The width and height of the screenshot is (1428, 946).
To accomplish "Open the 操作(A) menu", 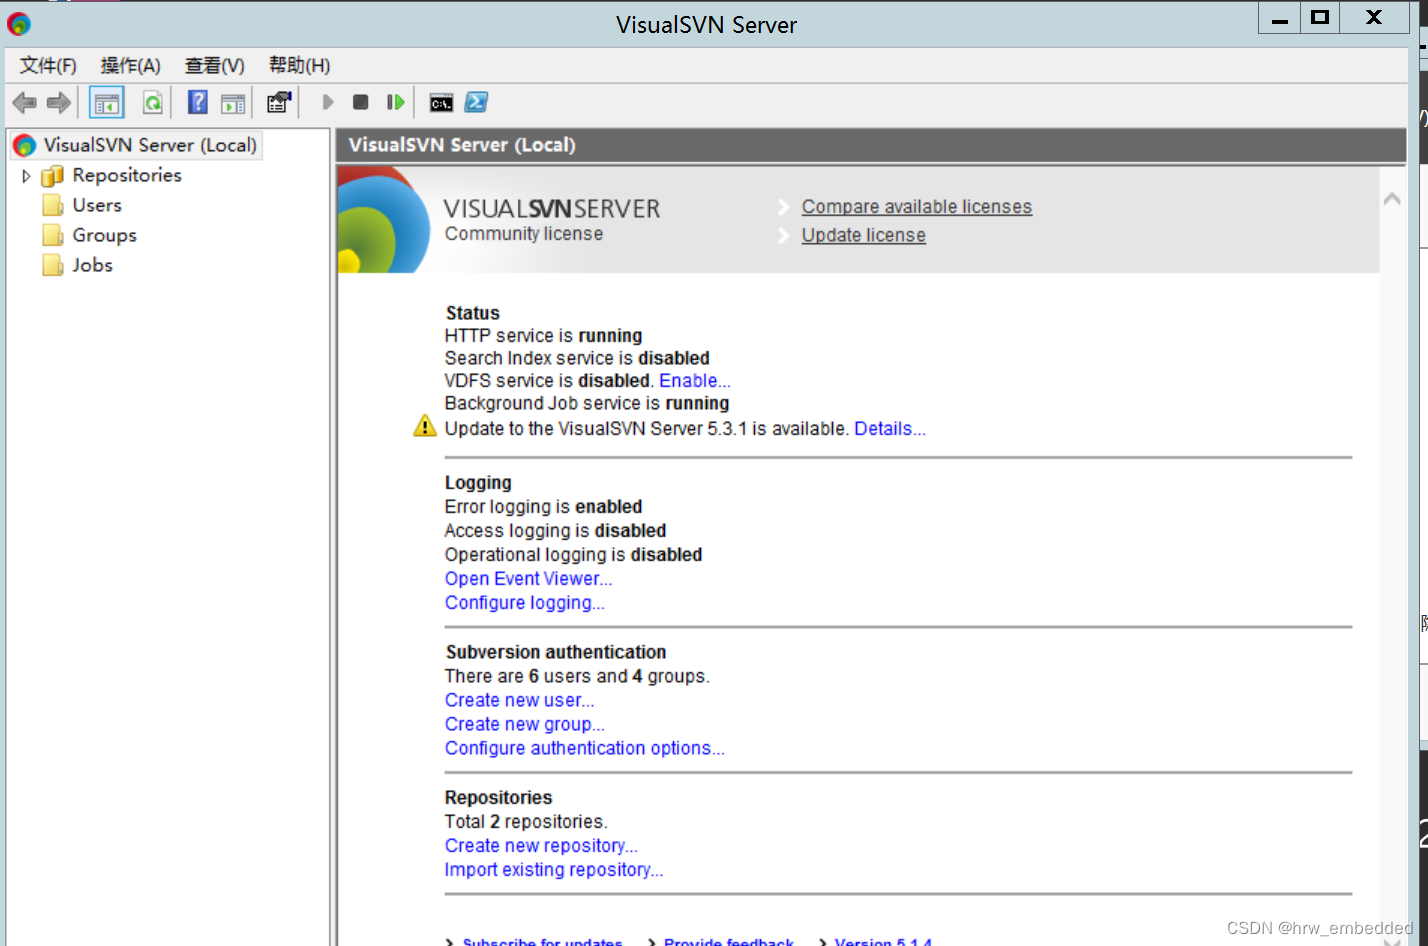I will click(x=131, y=65).
